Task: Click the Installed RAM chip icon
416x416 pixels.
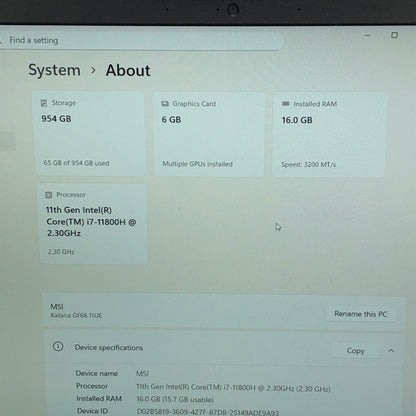Action: click(x=286, y=104)
